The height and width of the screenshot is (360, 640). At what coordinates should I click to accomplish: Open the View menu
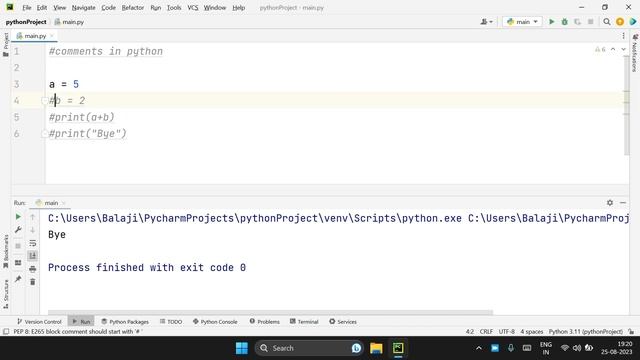tap(60, 8)
